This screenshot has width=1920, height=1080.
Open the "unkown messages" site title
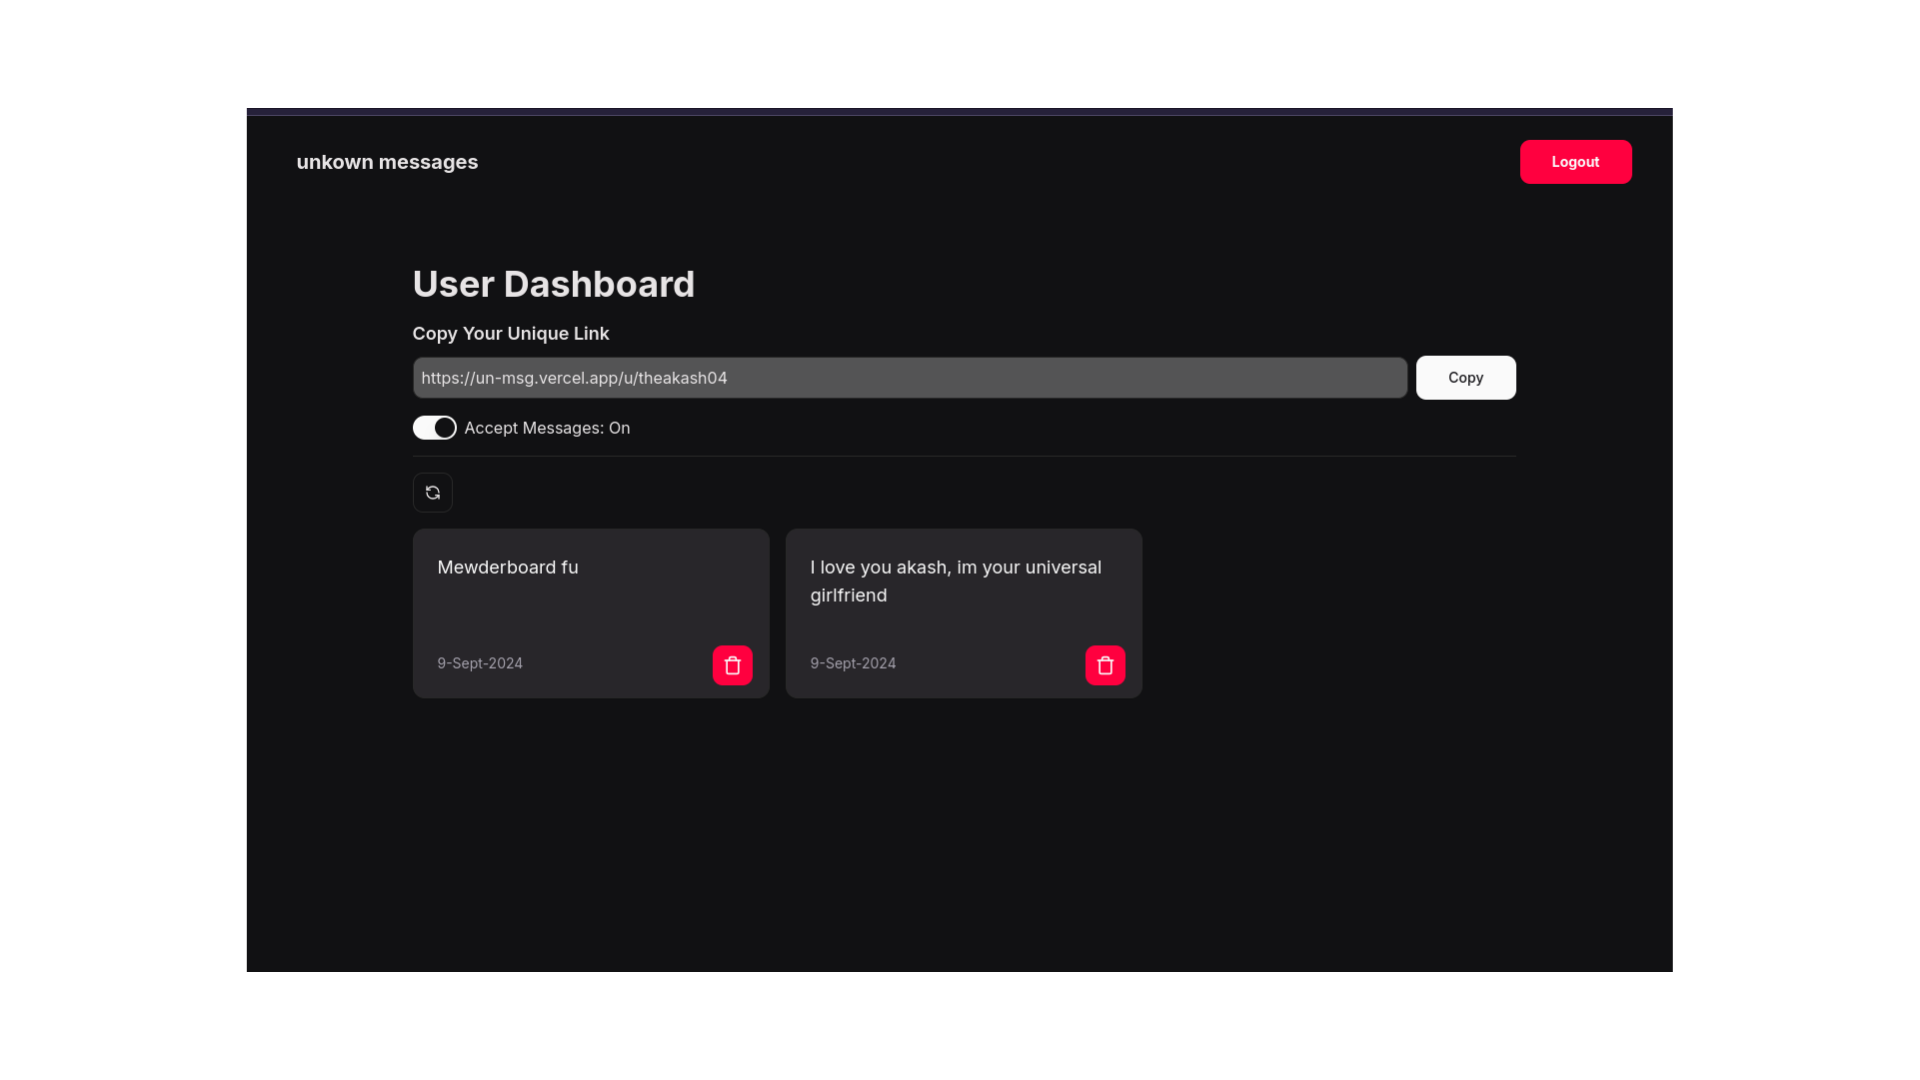387,162
